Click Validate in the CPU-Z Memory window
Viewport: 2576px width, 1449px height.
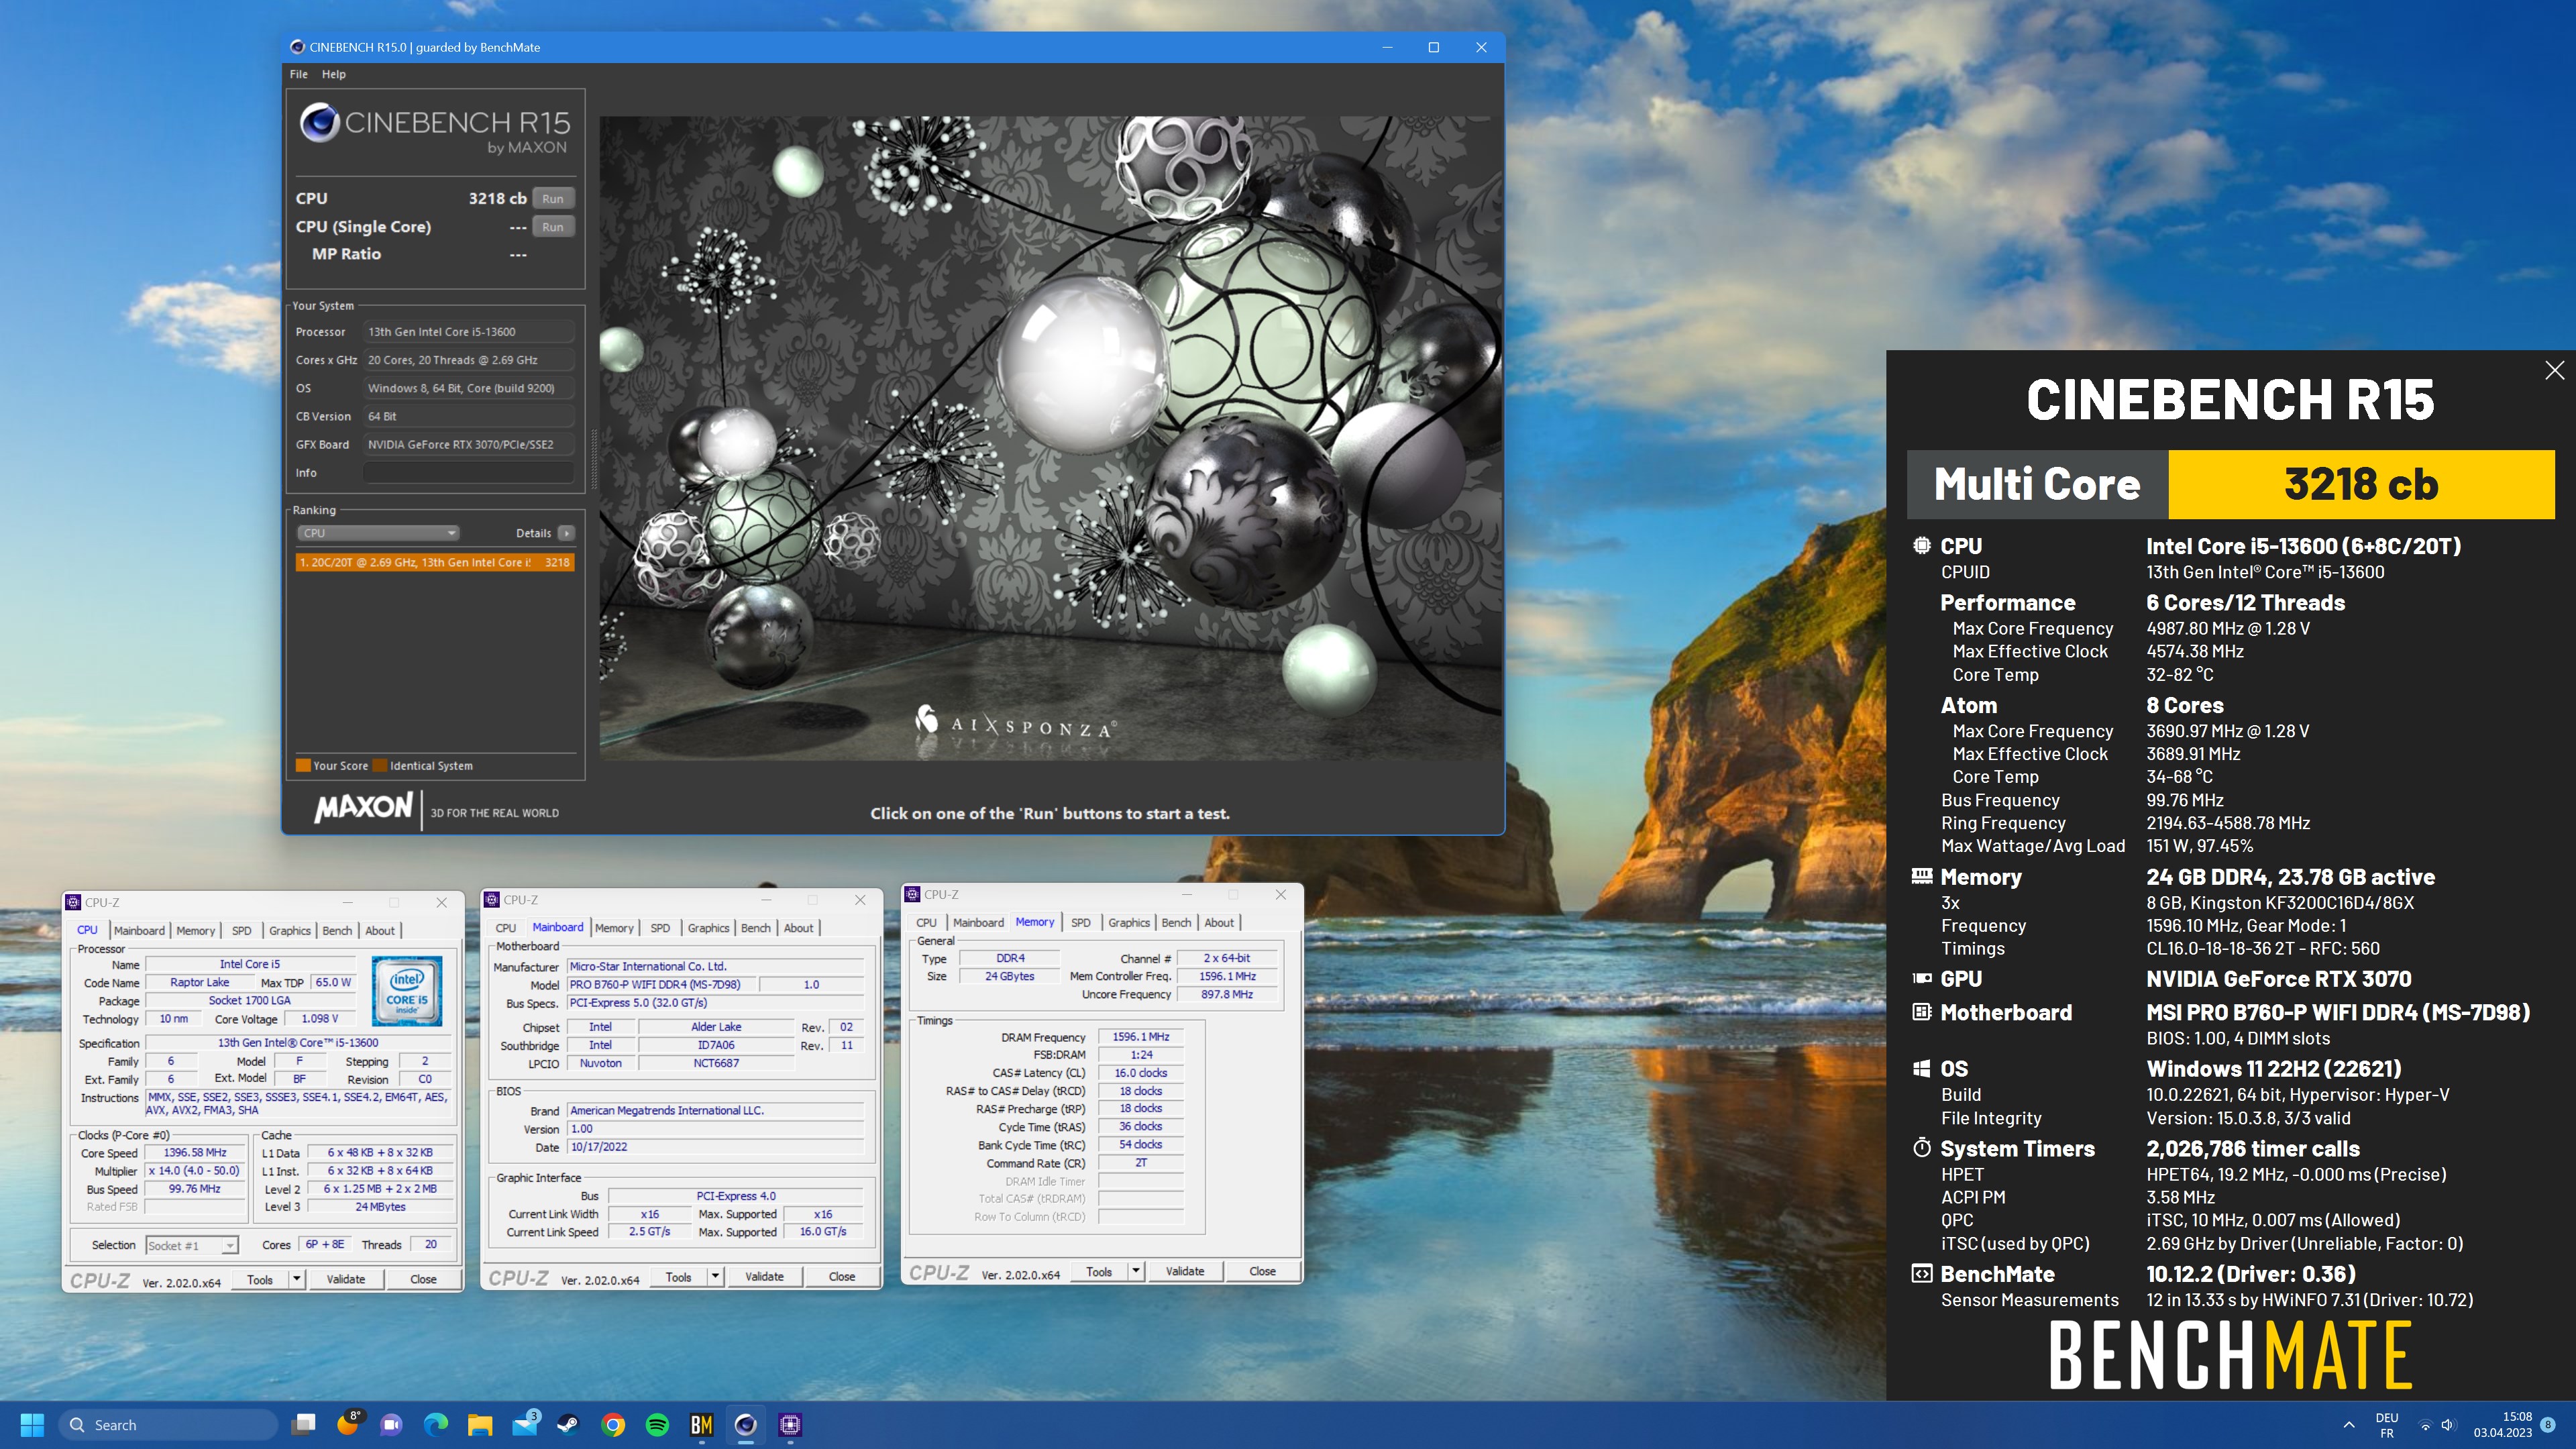click(1184, 1271)
